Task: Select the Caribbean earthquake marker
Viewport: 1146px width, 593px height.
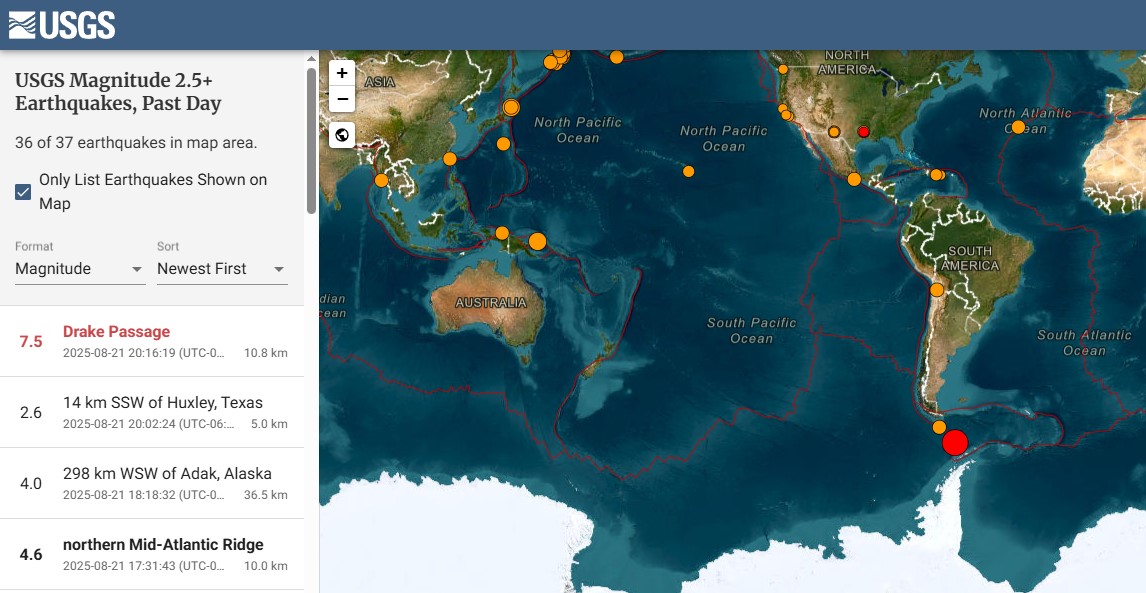Action: pyautogui.click(x=936, y=174)
